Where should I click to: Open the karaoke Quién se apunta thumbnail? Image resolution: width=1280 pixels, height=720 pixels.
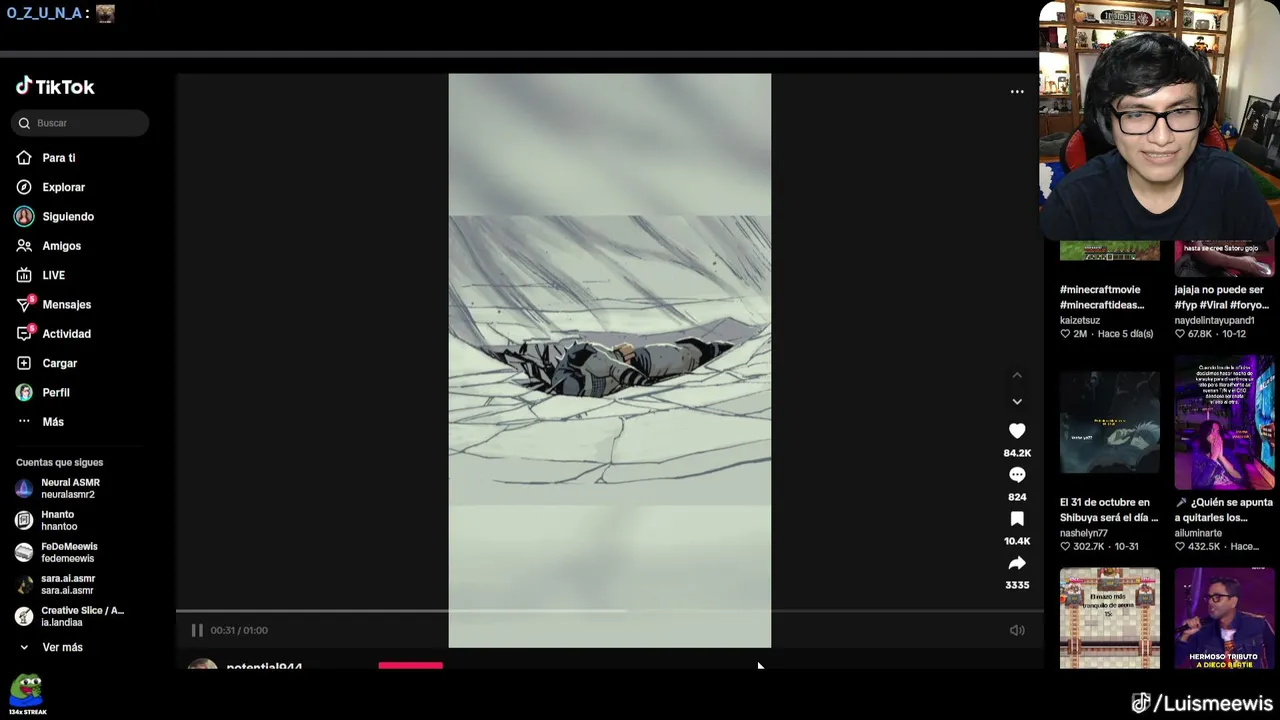1225,422
